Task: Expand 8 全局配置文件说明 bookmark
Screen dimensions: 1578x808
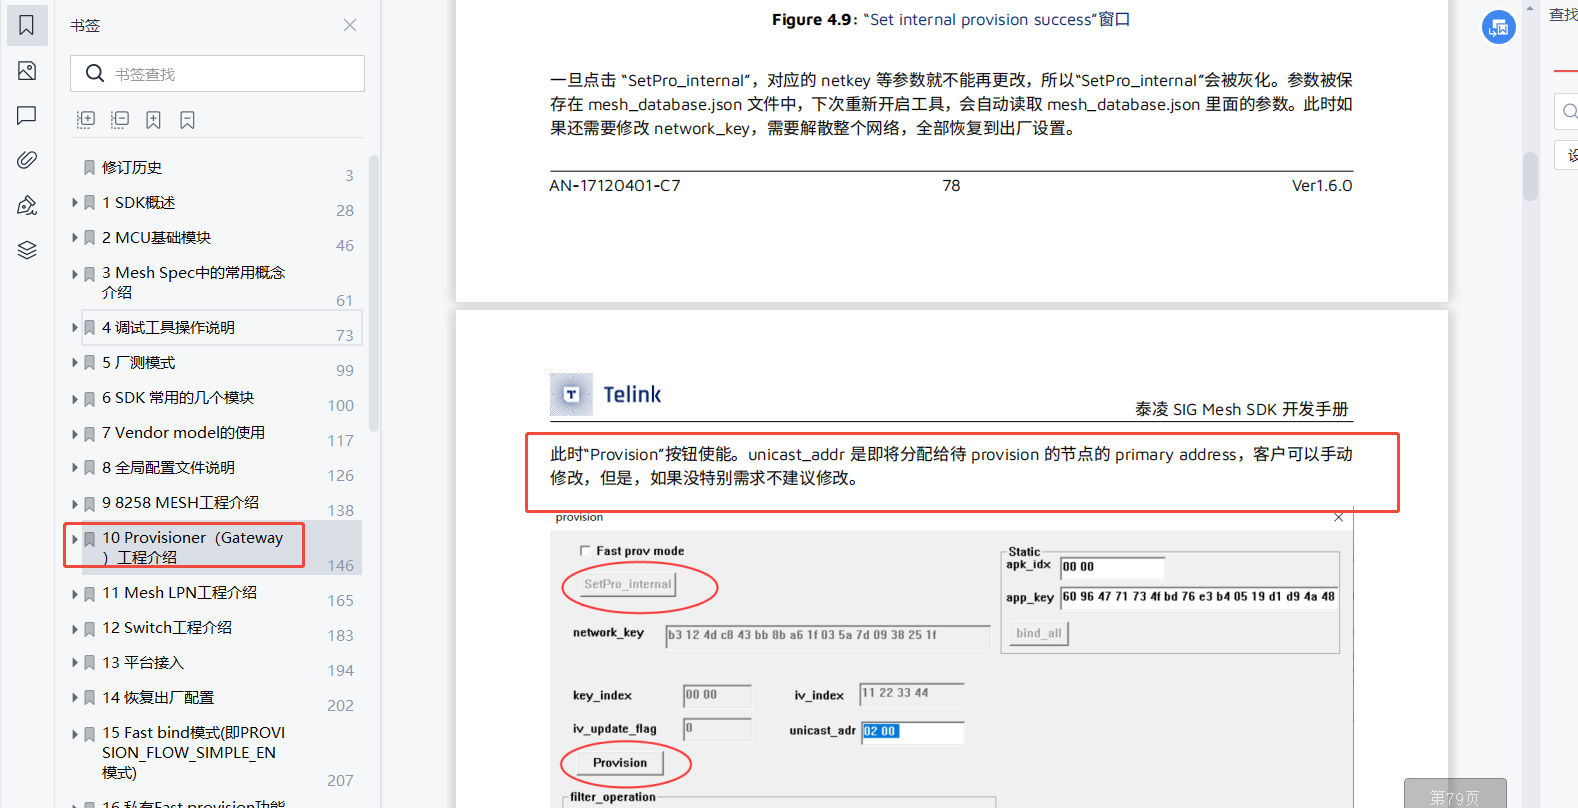Action: [75, 468]
